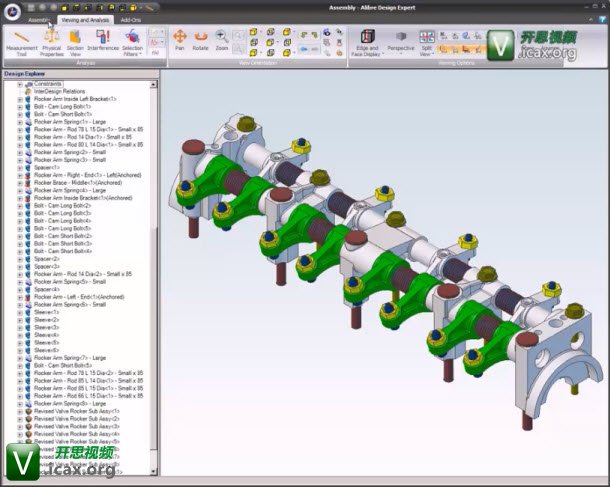Image resolution: width=610 pixels, height=487 pixels.
Task: Select Rocker Arm Spring<2> - Small
Action: point(70,152)
